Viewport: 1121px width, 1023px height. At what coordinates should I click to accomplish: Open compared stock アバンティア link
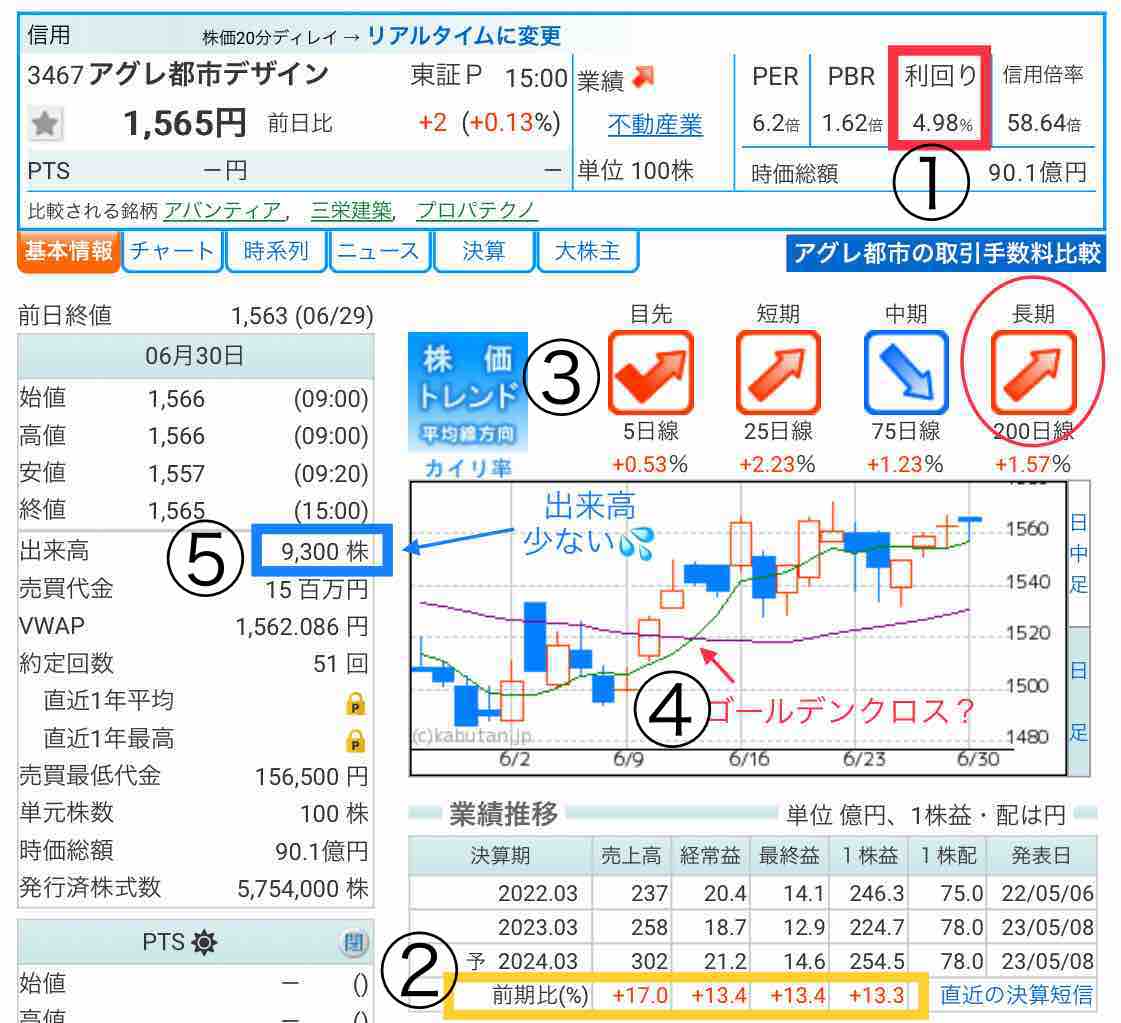pyautogui.click(x=223, y=210)
